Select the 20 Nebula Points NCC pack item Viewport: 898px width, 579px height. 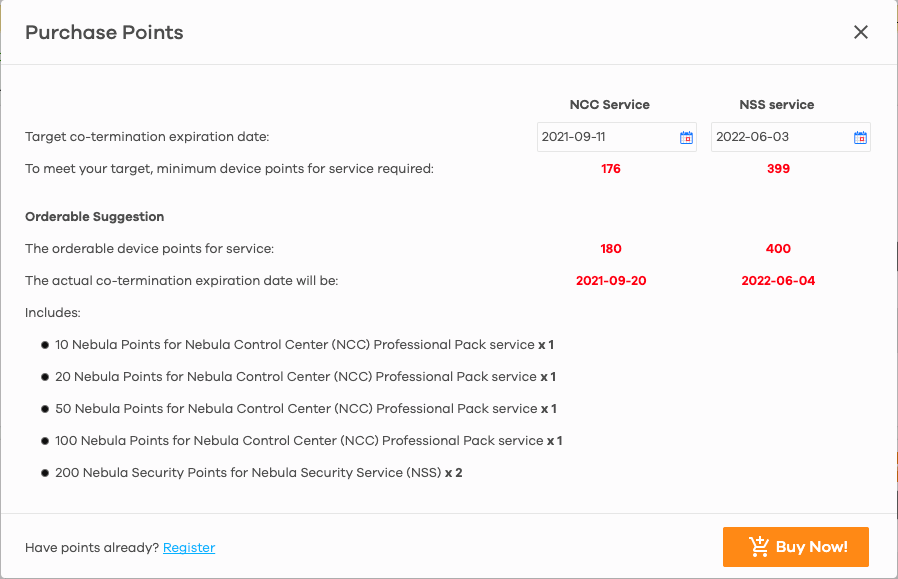[x=306, y=377]
